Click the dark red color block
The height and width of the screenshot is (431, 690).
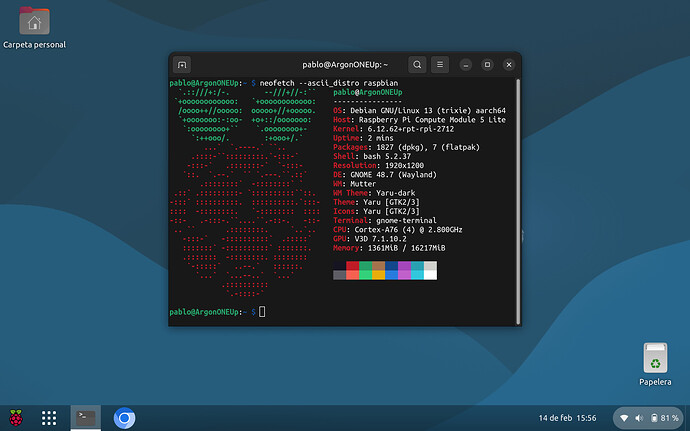(352, 267)
